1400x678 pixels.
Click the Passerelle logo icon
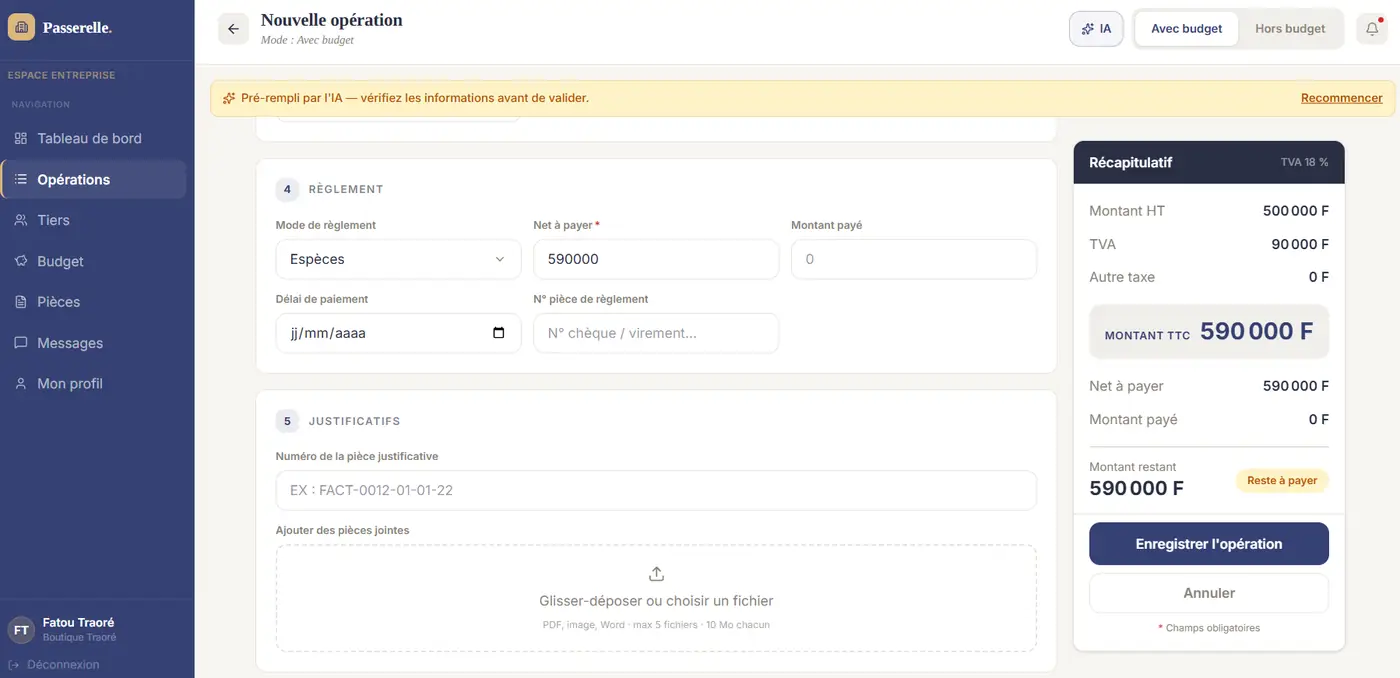(x=21, y=27)
